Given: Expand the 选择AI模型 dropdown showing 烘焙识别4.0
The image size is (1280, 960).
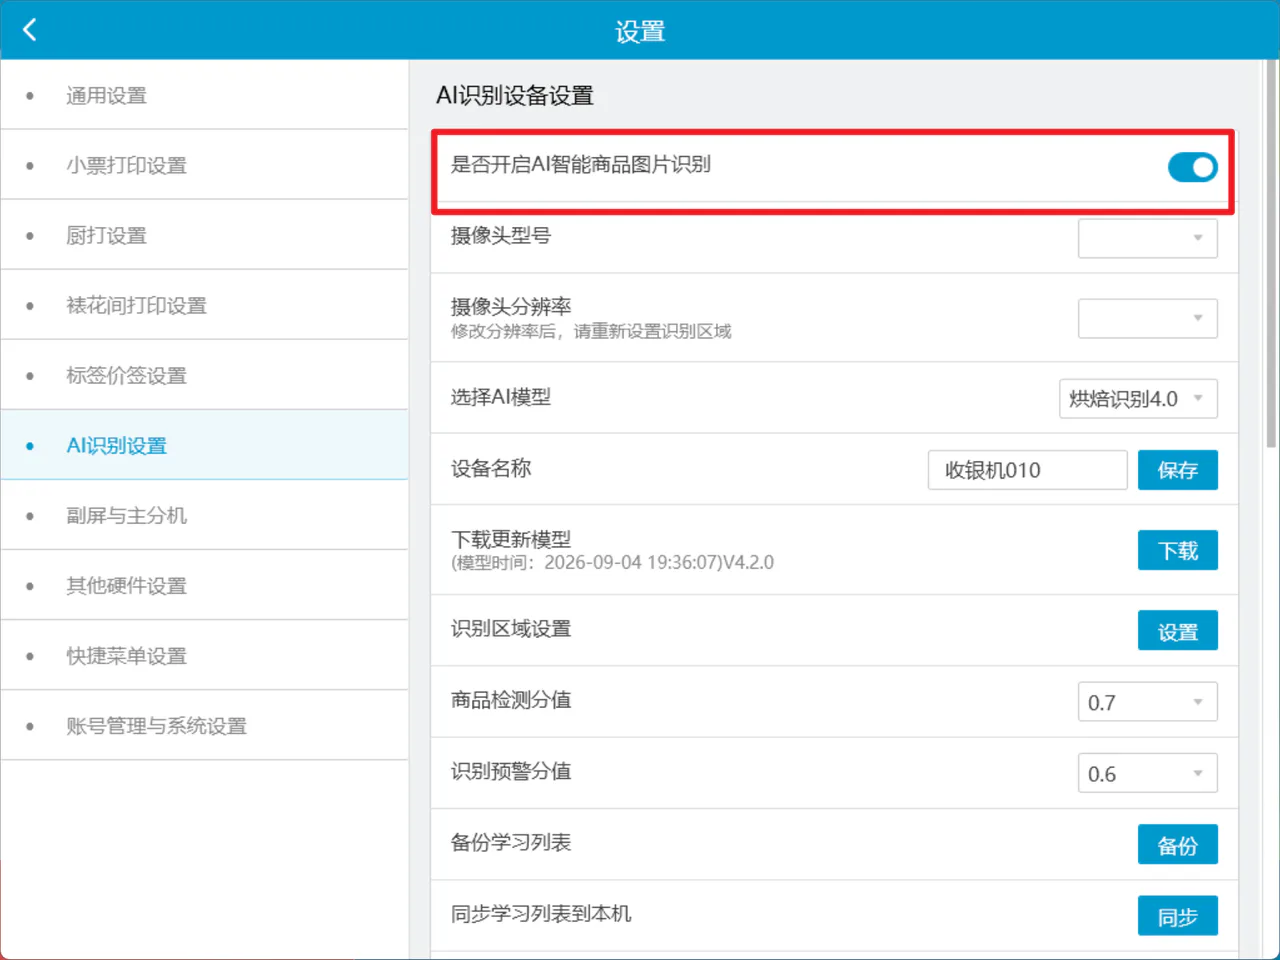Looking at the screenshot, I should [1137, 398].
